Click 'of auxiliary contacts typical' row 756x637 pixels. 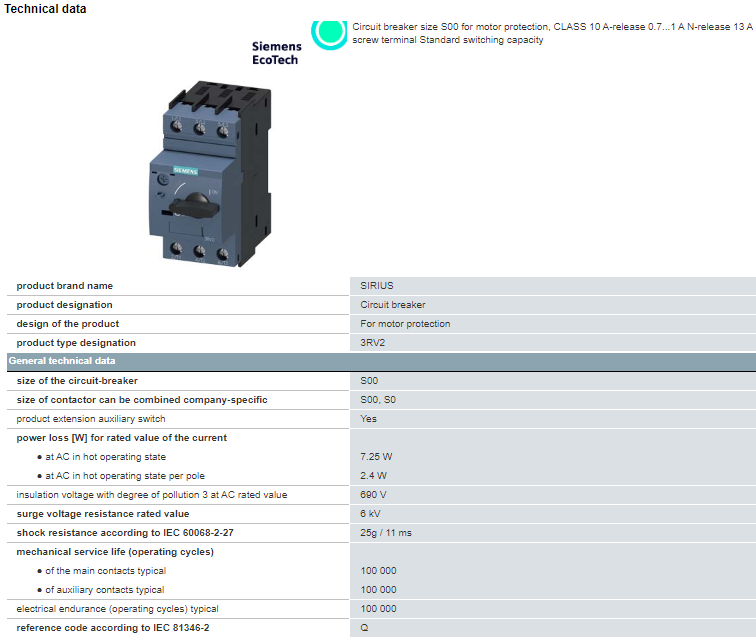coord(105,590)
